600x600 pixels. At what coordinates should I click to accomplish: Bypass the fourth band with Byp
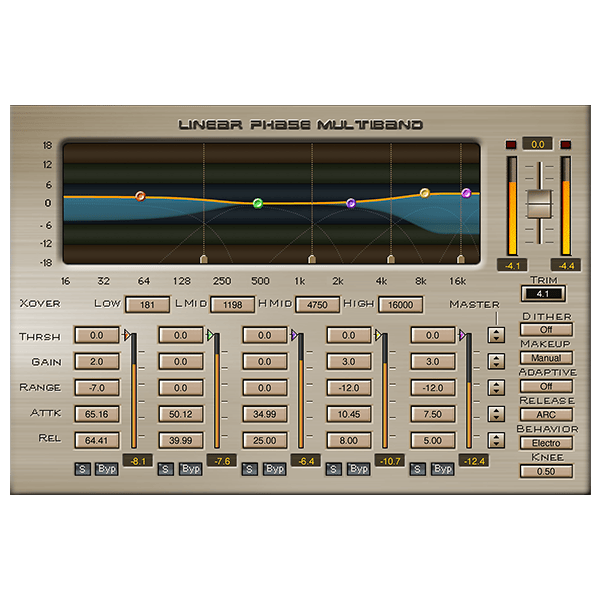(x=359, y=469)
